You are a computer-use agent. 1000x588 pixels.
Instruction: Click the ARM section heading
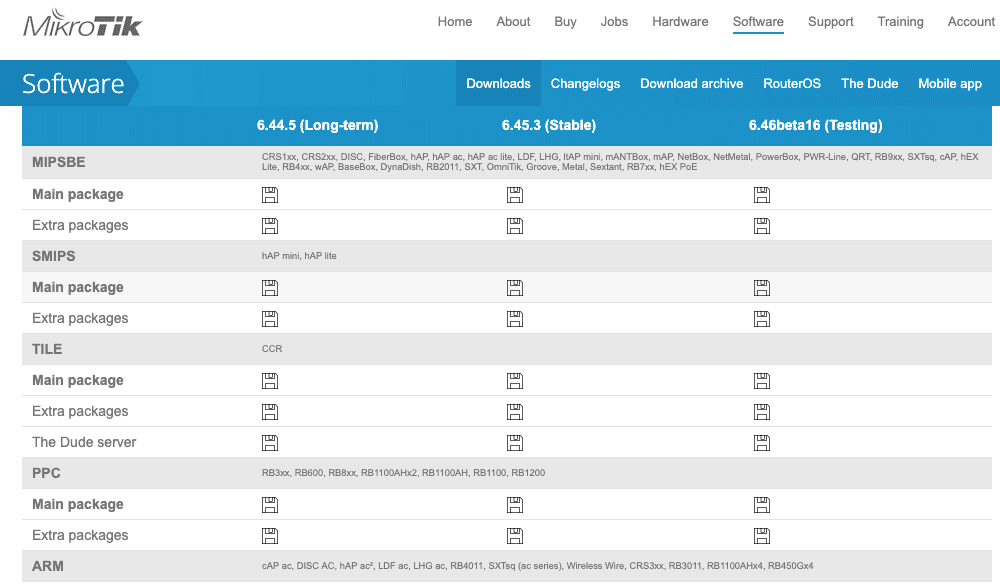pos(48,566)
